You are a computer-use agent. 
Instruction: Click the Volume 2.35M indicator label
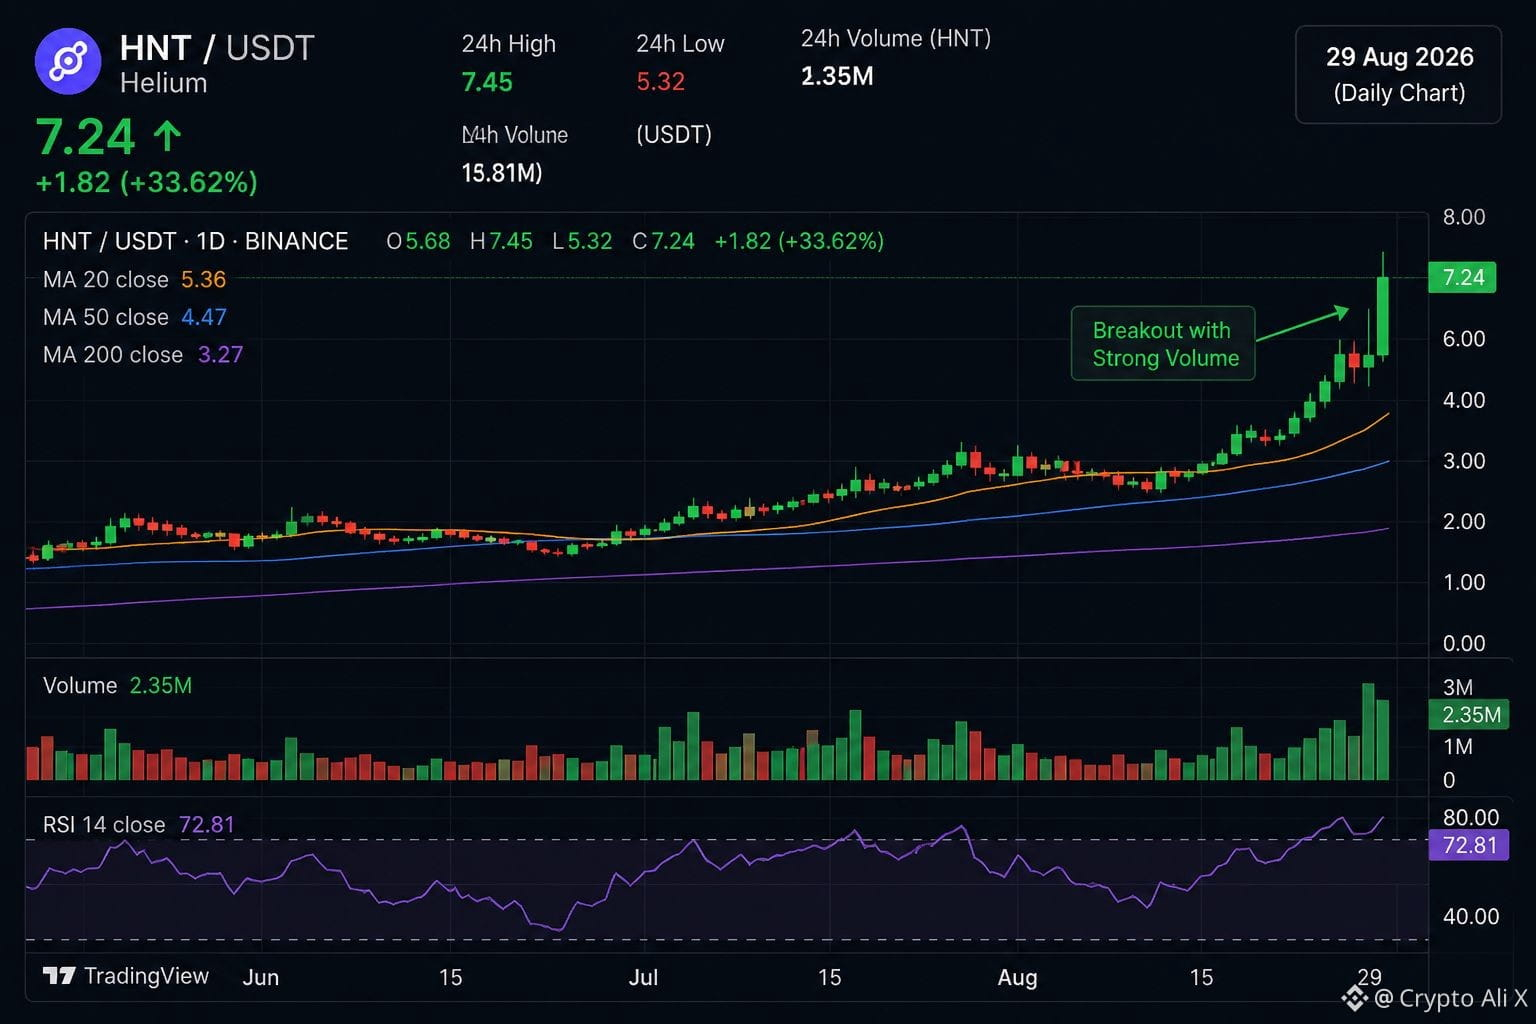[118, 685]
